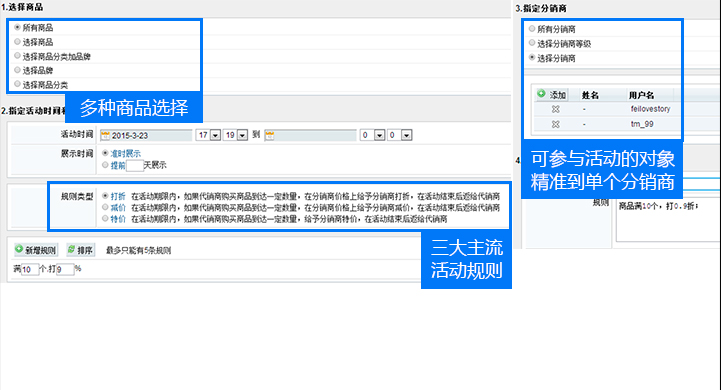
Task: Expand start hour dropdown showing 17
Action: tap(215, 135)
